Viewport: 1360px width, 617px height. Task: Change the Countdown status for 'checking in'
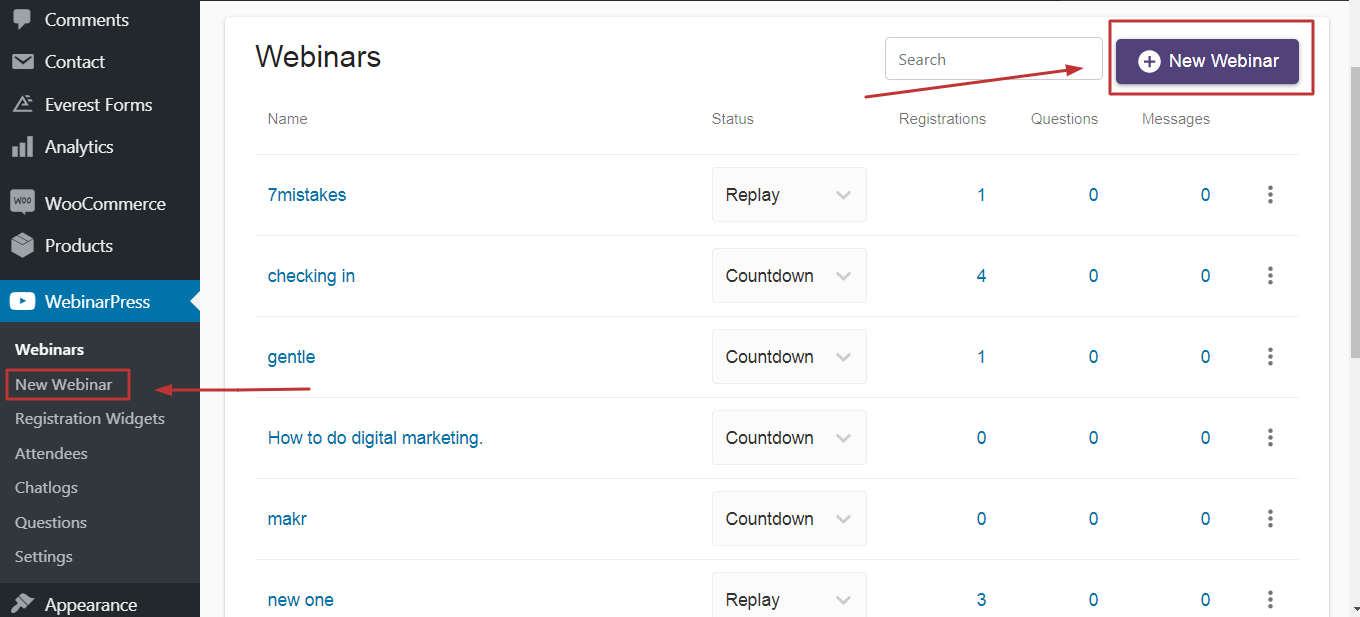click(789, 275)
